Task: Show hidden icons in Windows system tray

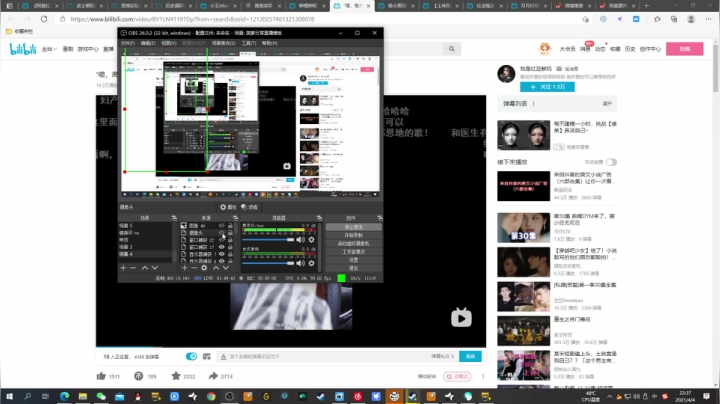Action: coord(609,396)
